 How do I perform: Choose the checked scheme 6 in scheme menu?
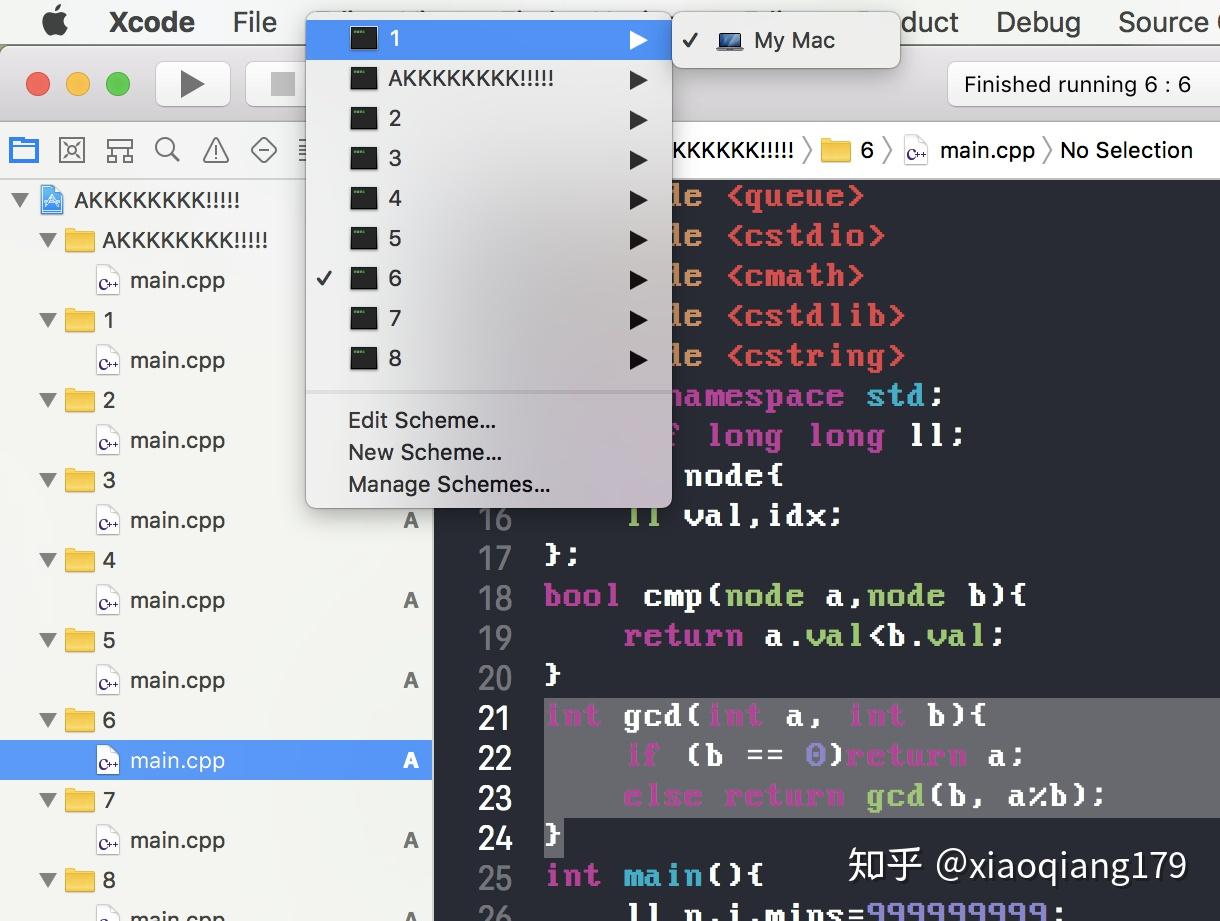(x=489, y=279)
